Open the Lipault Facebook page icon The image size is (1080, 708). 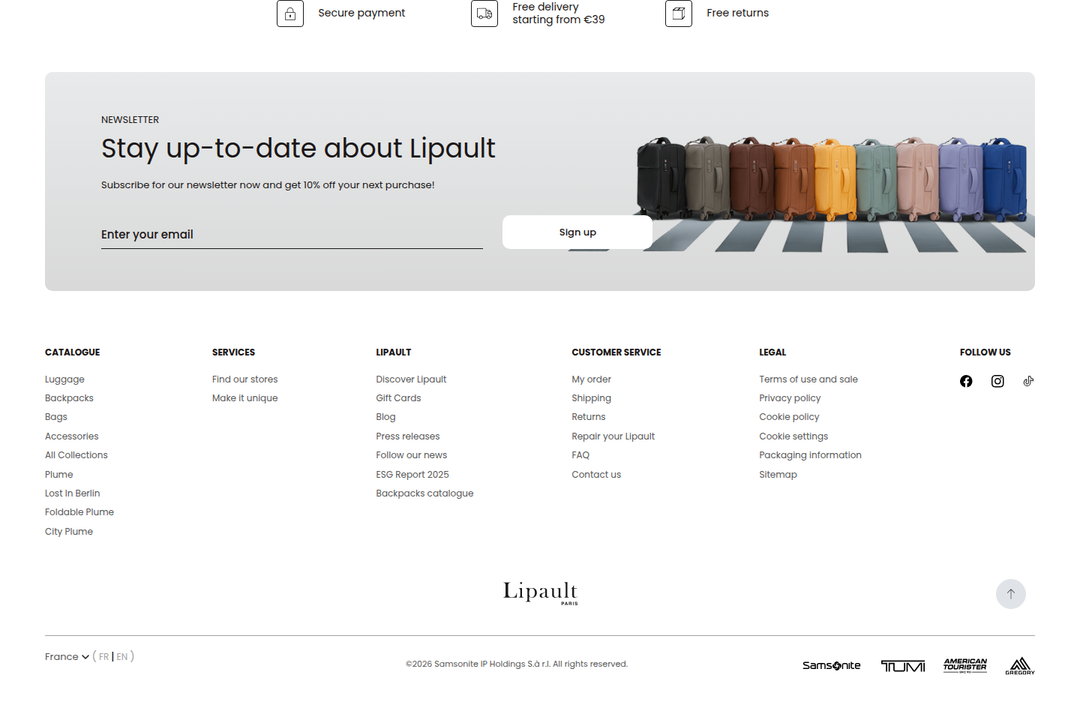[x=966, y=381]
